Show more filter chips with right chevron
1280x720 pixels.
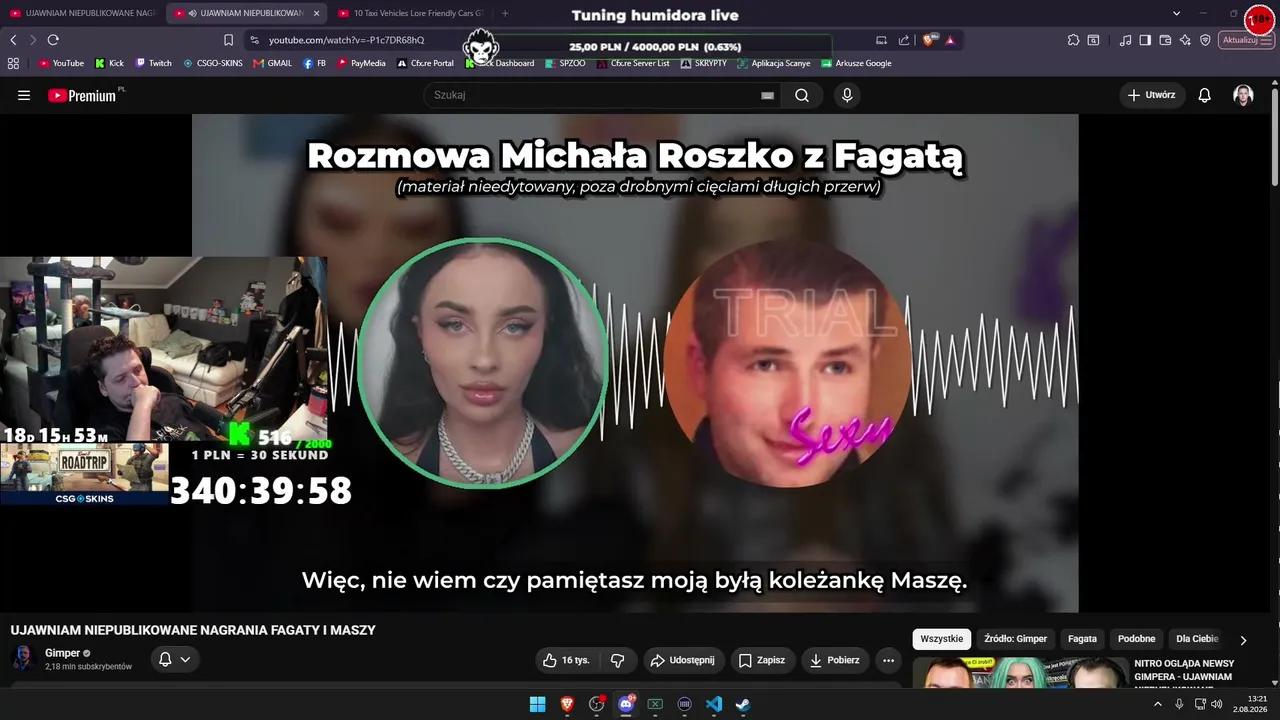1243,640
